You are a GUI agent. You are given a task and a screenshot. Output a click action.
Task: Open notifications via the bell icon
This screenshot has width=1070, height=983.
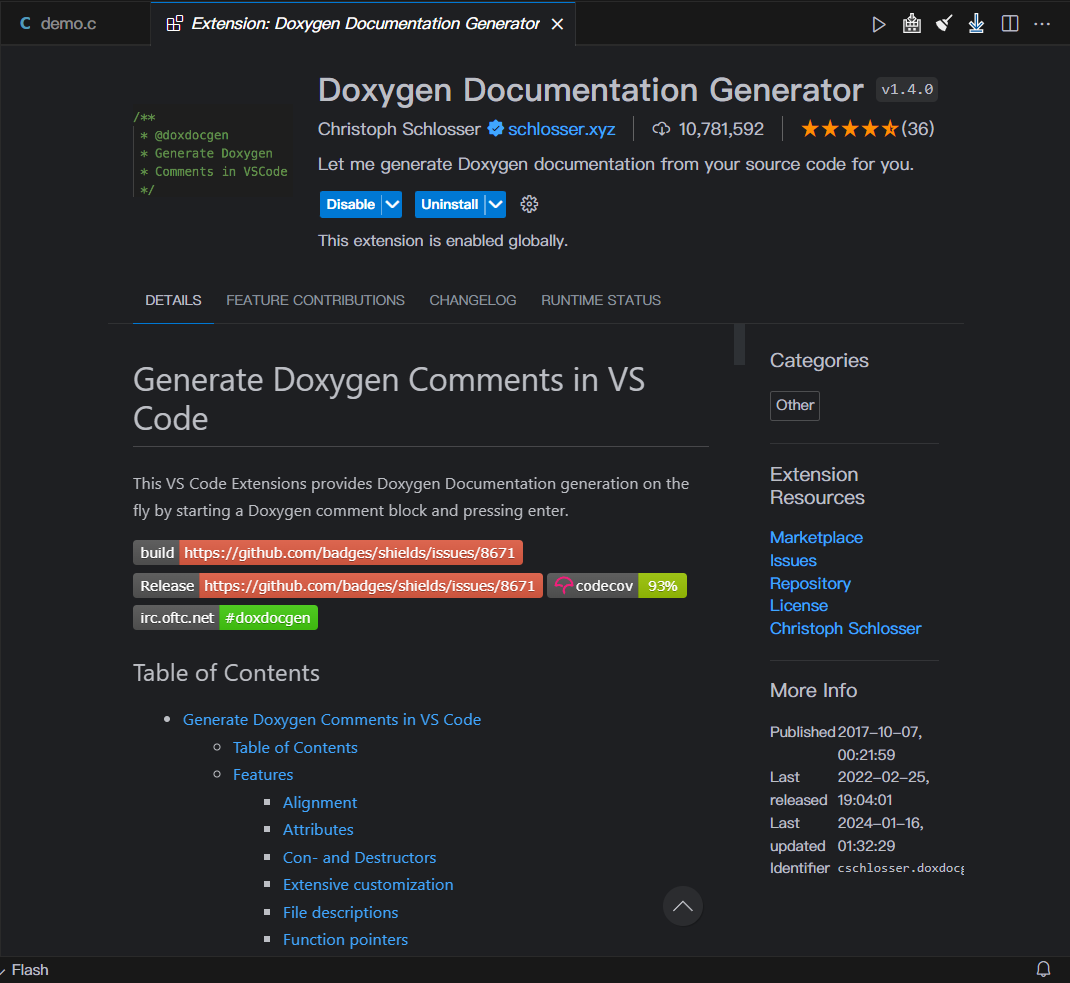click(x=1043, y=969)
